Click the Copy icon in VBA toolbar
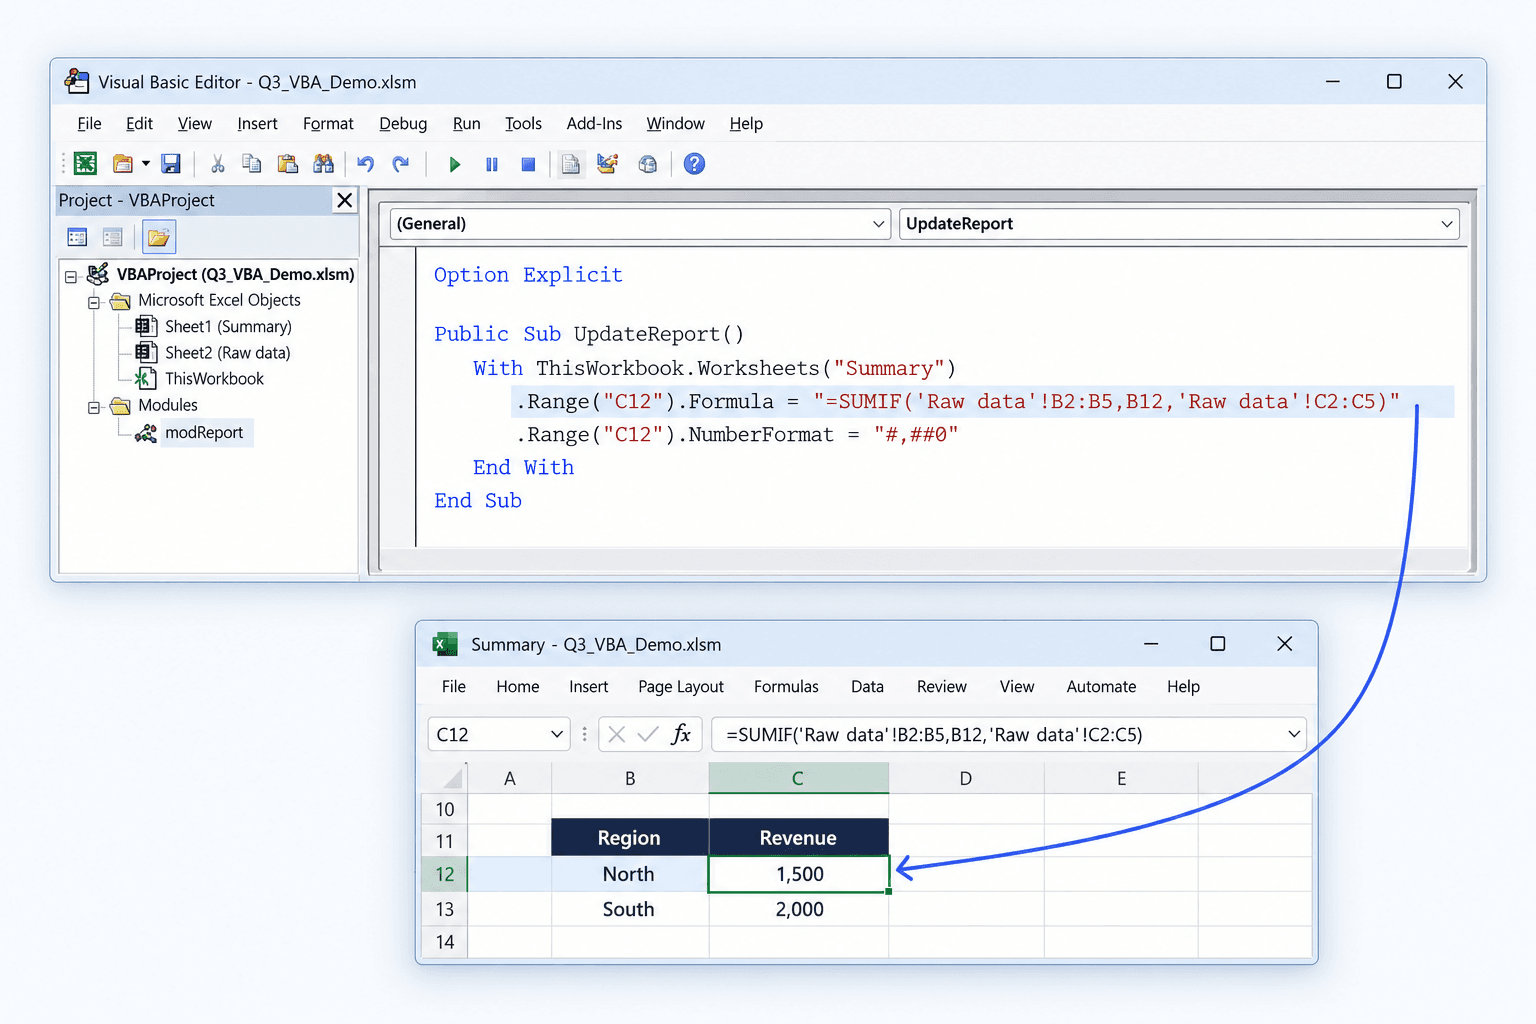This screenshot has height=1024, width=1536. point(252,164)
